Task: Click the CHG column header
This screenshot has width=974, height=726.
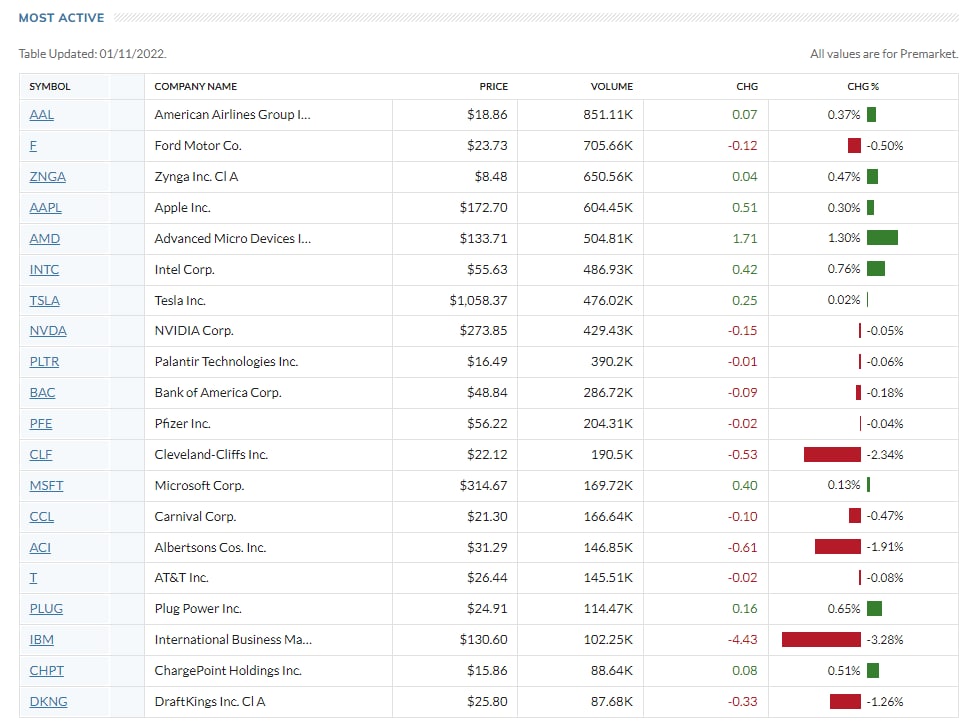Action: click(747, 87)
